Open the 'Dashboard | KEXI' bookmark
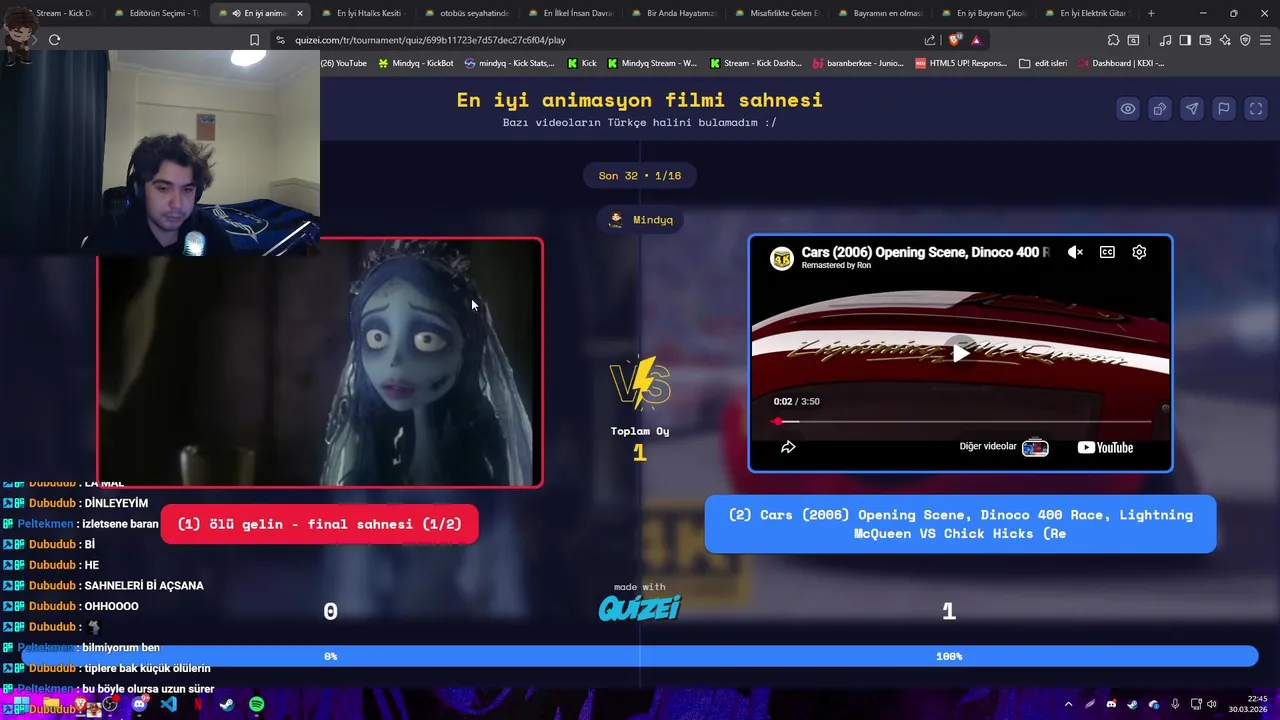This screenshot has height=720, width=1280. (x=1120, y=63)
